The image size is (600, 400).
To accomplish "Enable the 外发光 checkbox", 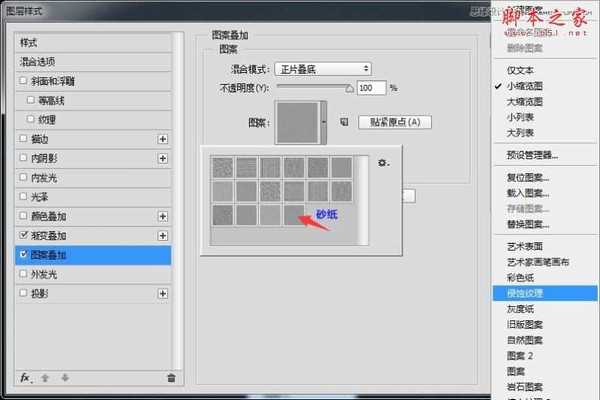I will (24, 274).
